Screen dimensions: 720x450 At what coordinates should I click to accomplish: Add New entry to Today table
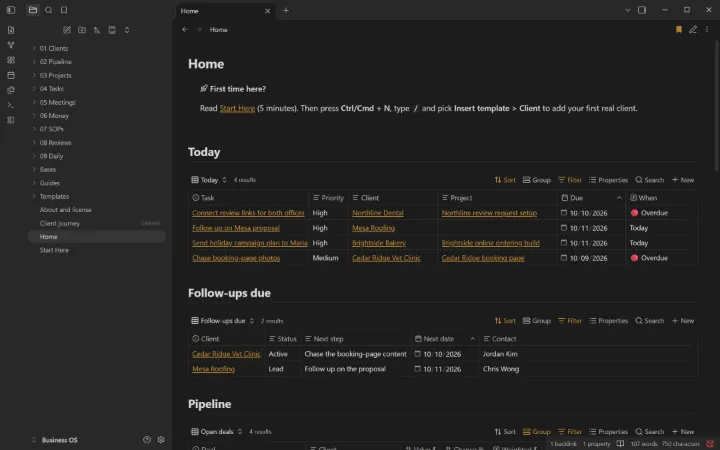(x=683, y=180)
